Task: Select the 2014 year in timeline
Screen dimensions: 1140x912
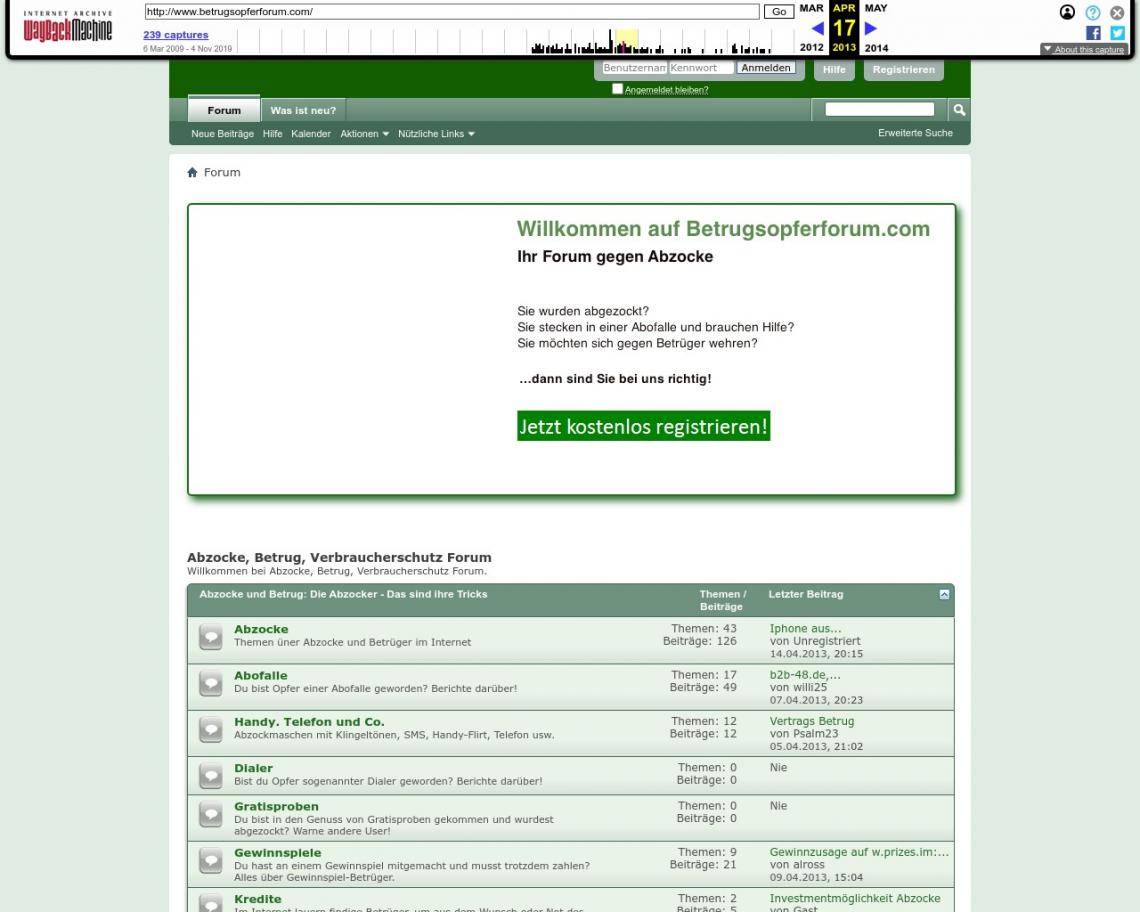Action: pos(876,48)
